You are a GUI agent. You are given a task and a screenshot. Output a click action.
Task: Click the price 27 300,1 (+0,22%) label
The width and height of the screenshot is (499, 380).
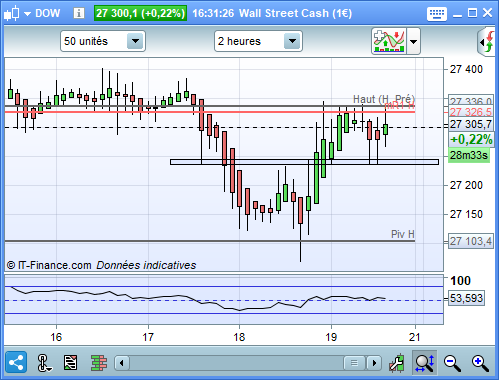[140, 13]
